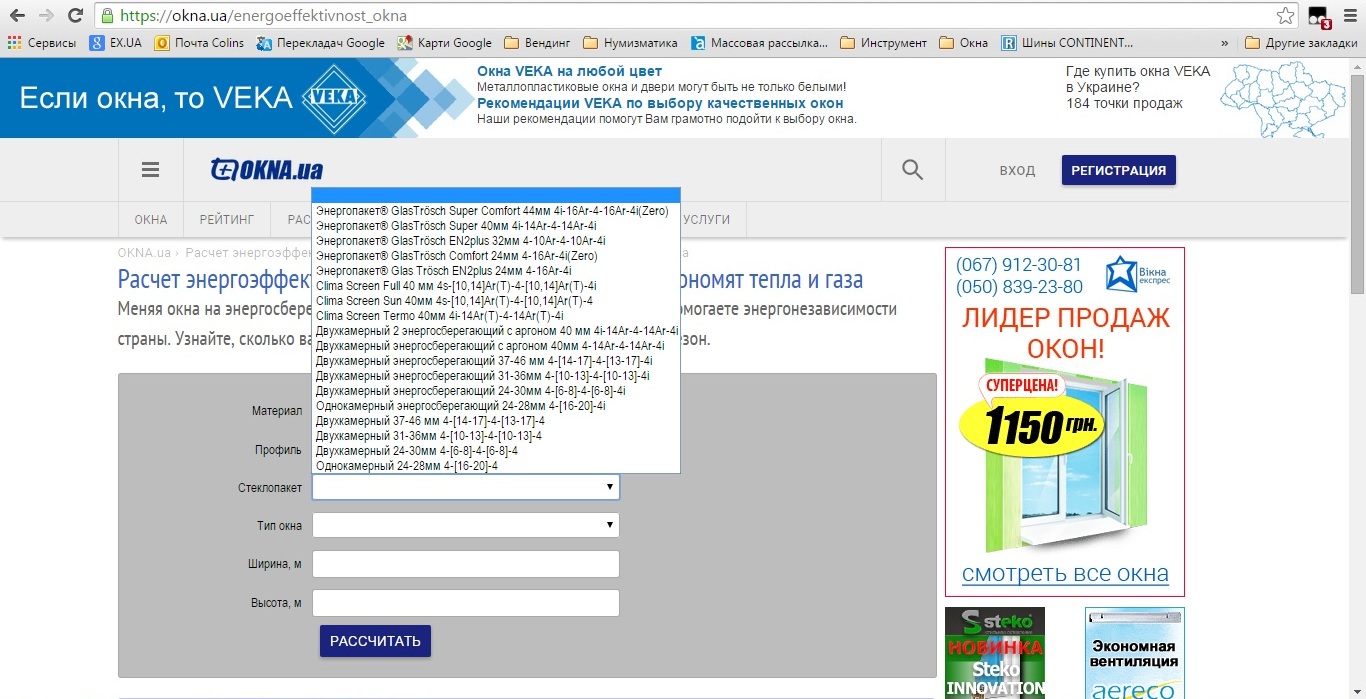Image resolution: width=1366 pixels, height=699 pixels.
Task: Open site search magnifier icon
Action: (912, 170)
